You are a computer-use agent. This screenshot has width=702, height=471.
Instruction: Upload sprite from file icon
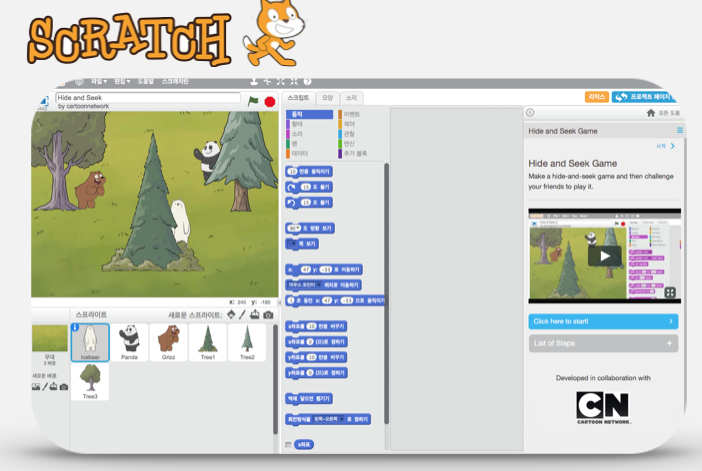coord(255,315)
